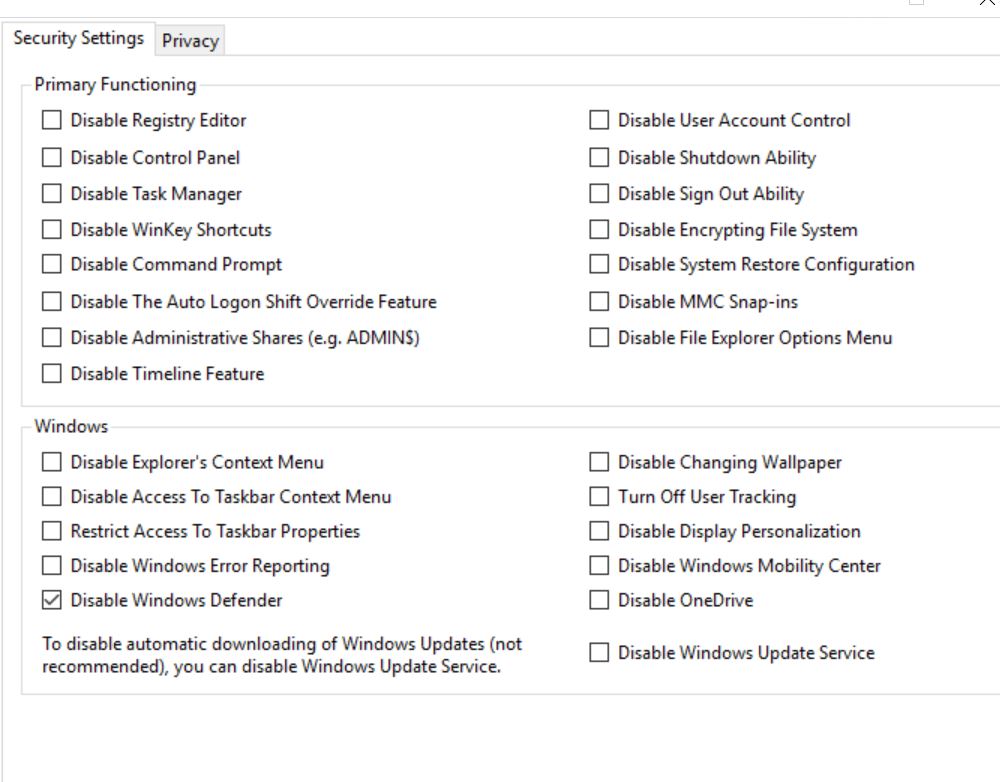Screen dimensions: 1000x782
Task: Close the settings window
Action: coord(986,3)
